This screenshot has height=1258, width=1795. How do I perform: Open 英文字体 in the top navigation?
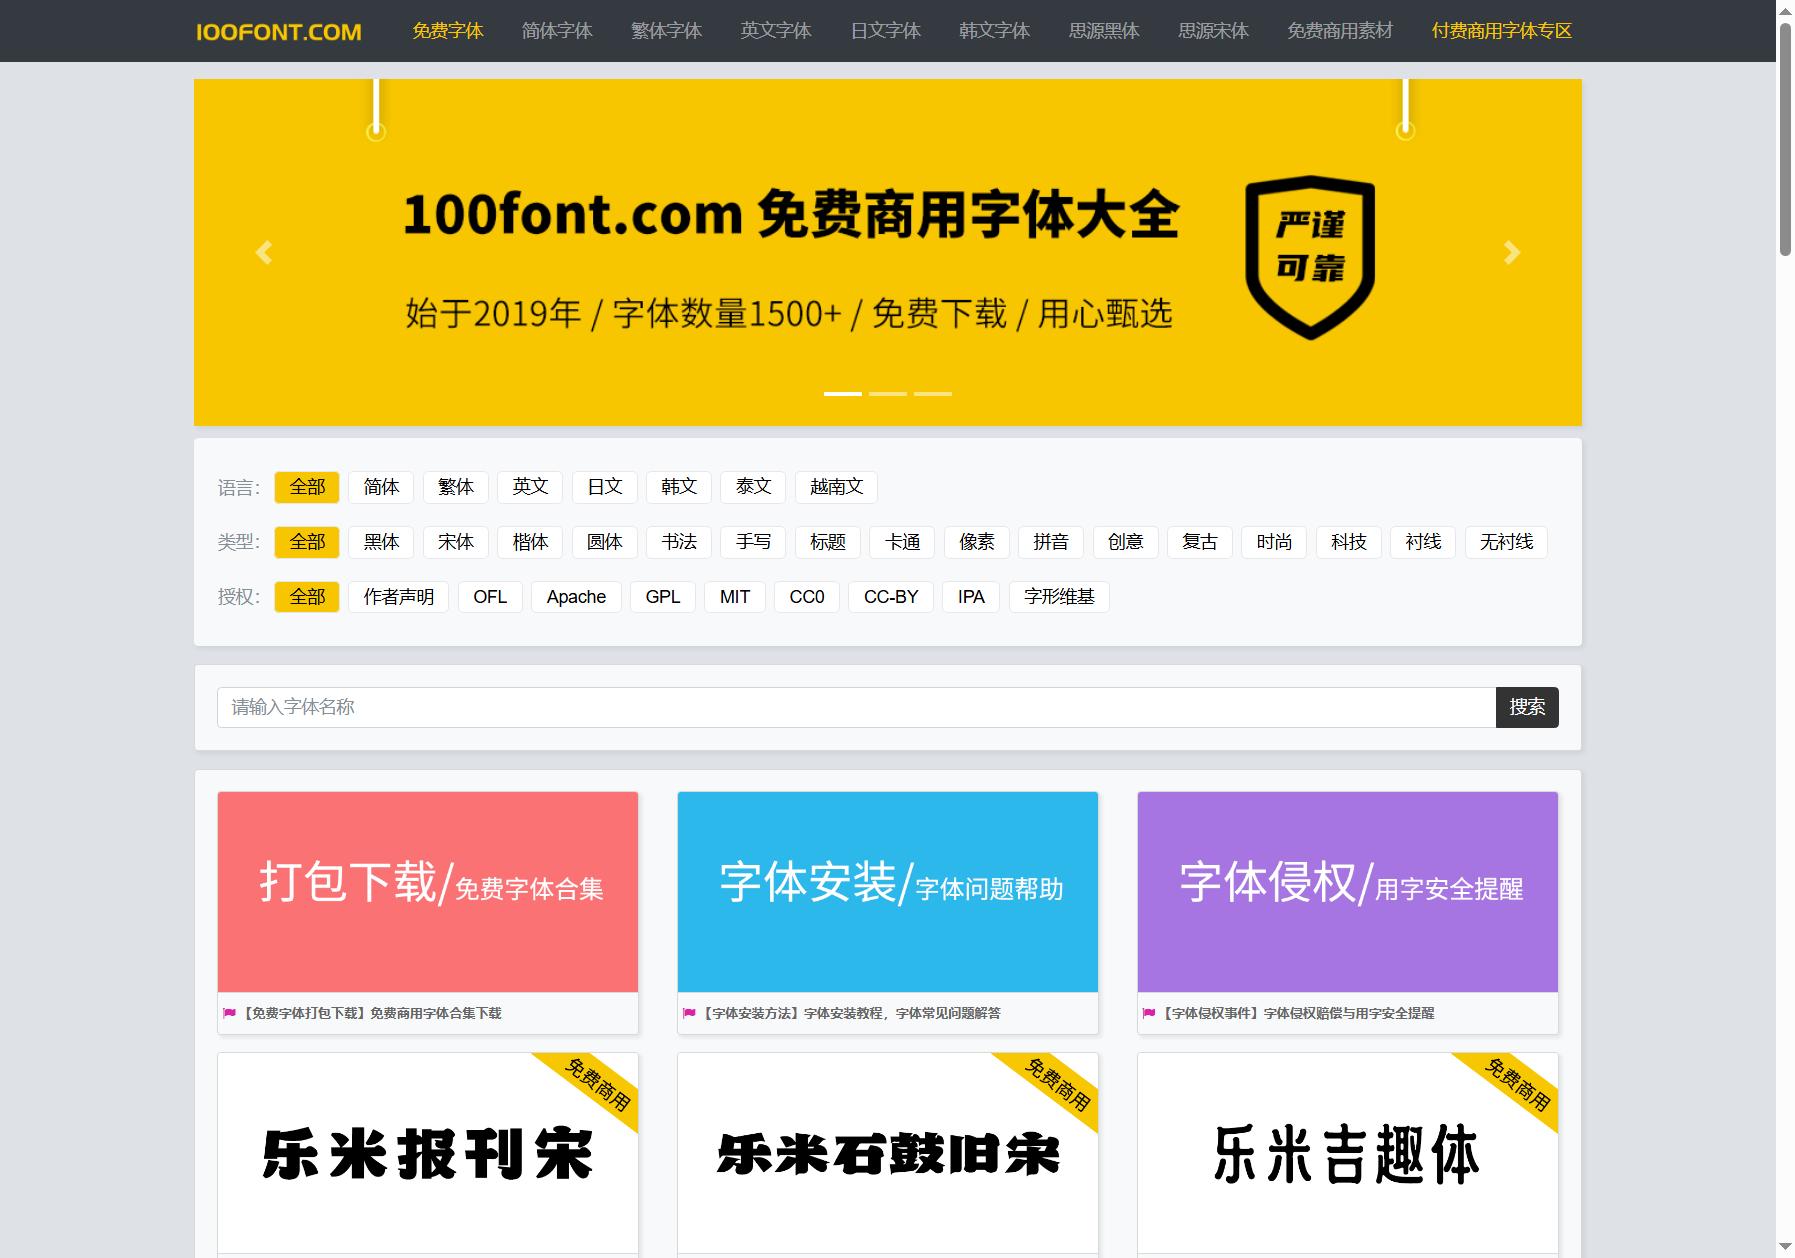pos(776,31)
